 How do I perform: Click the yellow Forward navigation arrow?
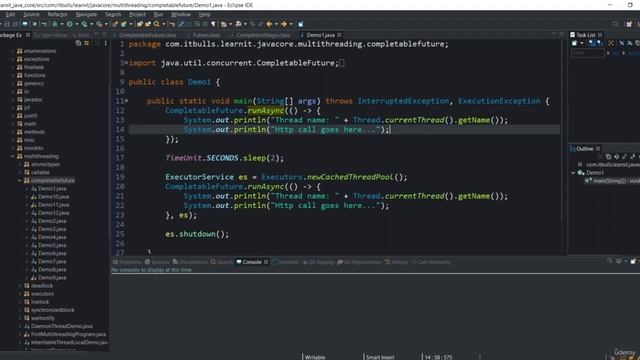point(284,24)
